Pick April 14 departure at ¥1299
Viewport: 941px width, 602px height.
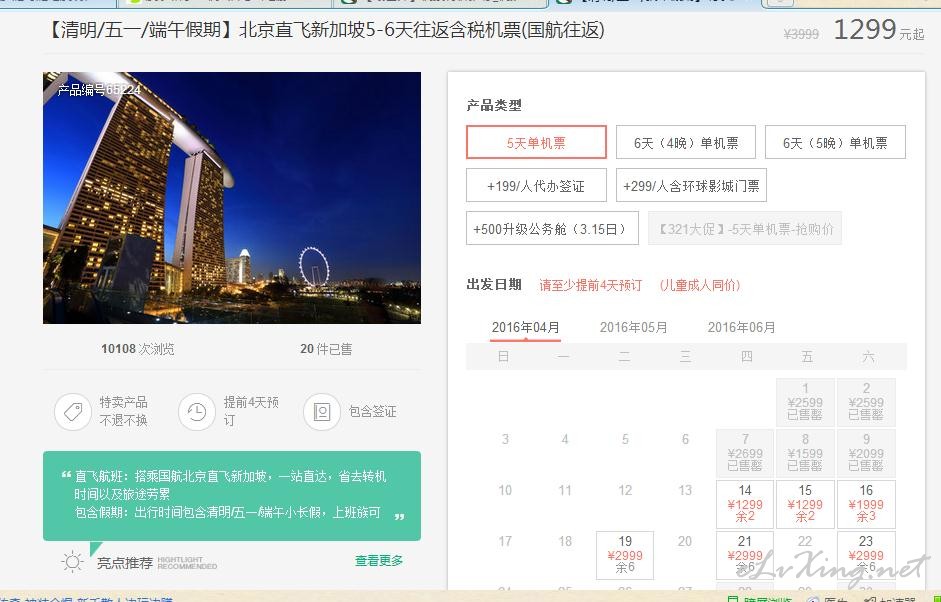[745, 504]
